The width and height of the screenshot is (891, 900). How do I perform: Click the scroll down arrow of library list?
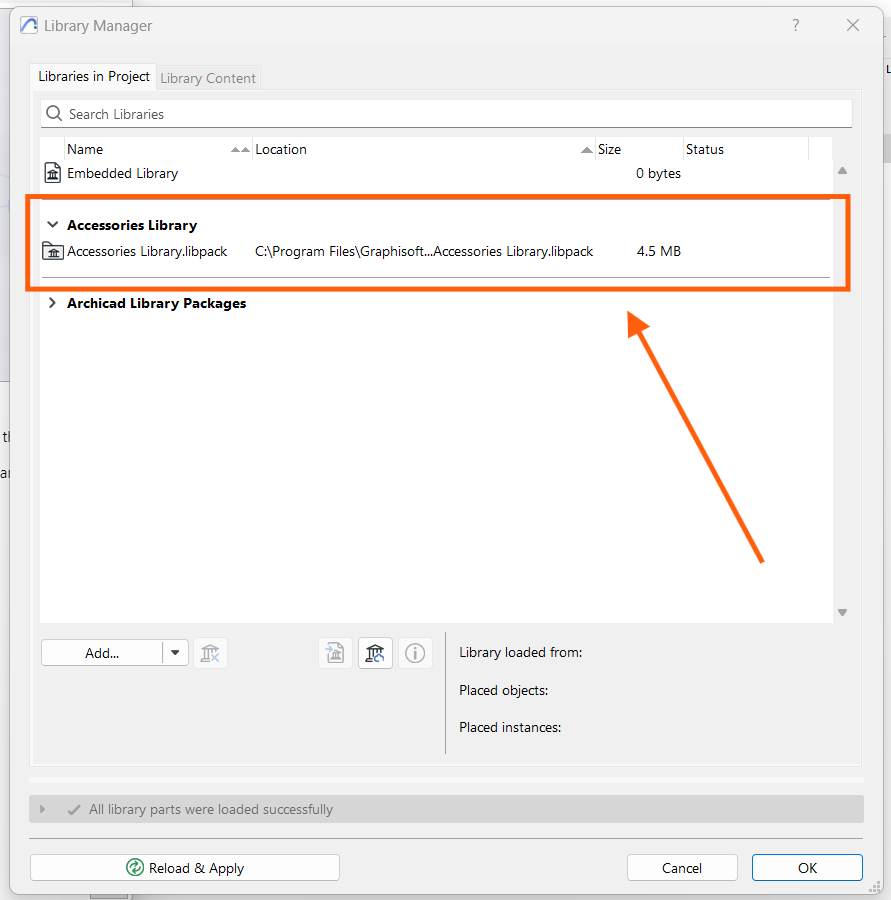[842, 612]
